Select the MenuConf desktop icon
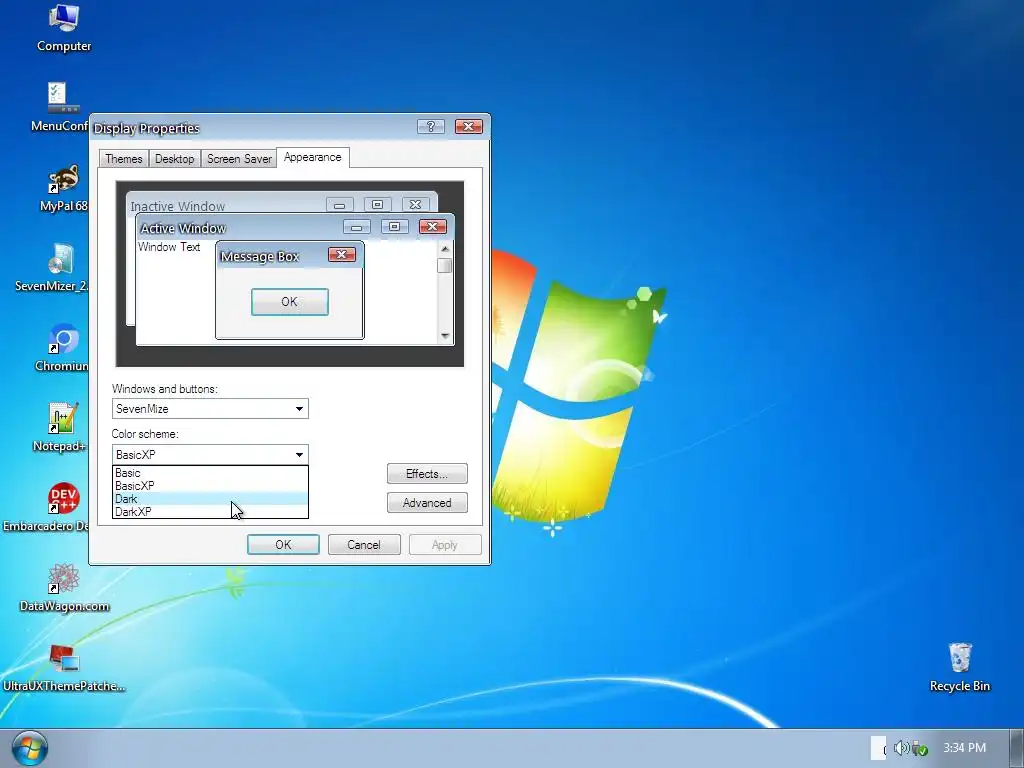The width and height of the screenshot is (1024, 768). click(60, 108)
